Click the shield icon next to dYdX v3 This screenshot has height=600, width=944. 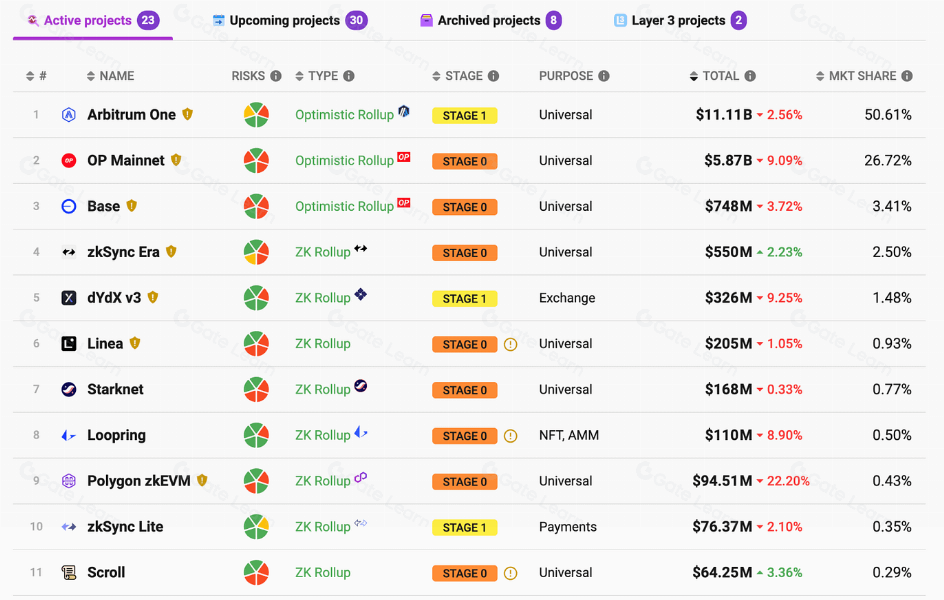(x=151, y=297)
